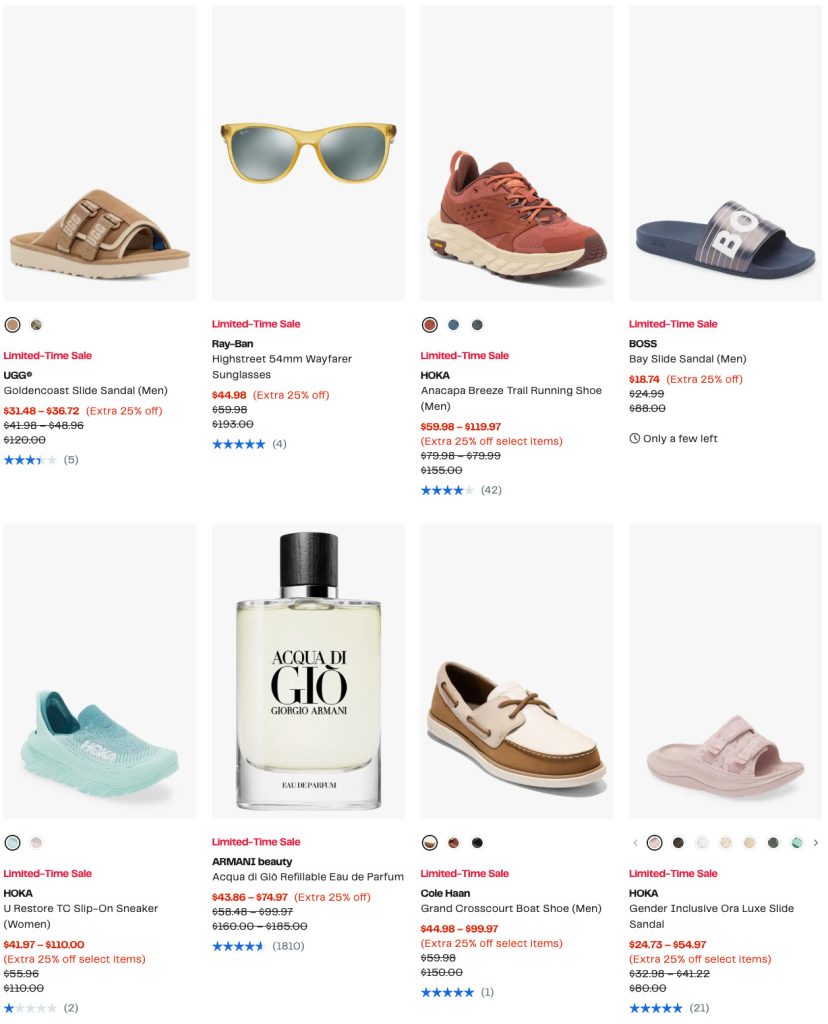The height and width of the screenshot is (1024, 828).
Task: Open the Ray-Ban Highstreet Wayfarer Sunglasses link
Action: pos(281,366)
